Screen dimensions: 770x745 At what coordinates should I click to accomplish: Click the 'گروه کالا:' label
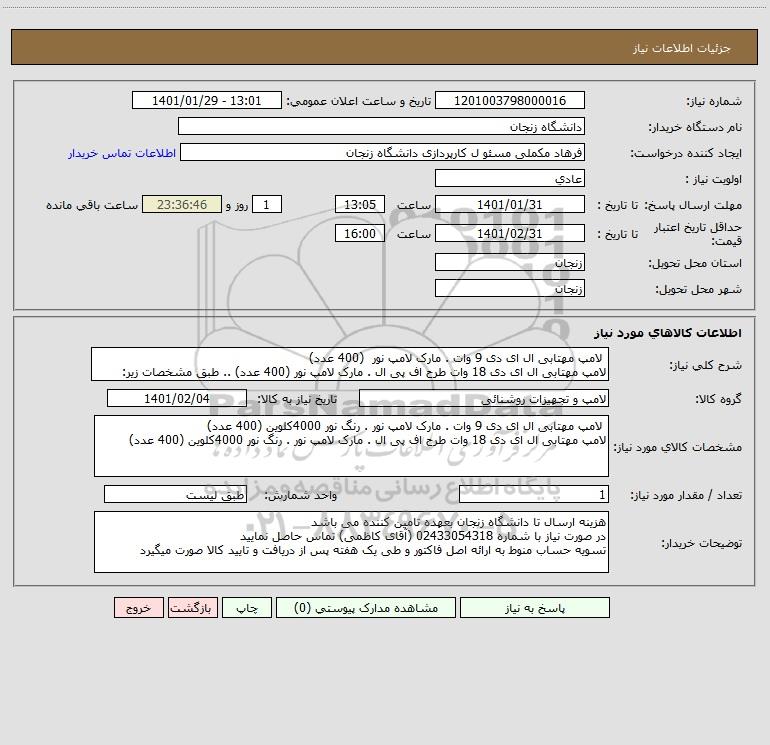(718, 399)
